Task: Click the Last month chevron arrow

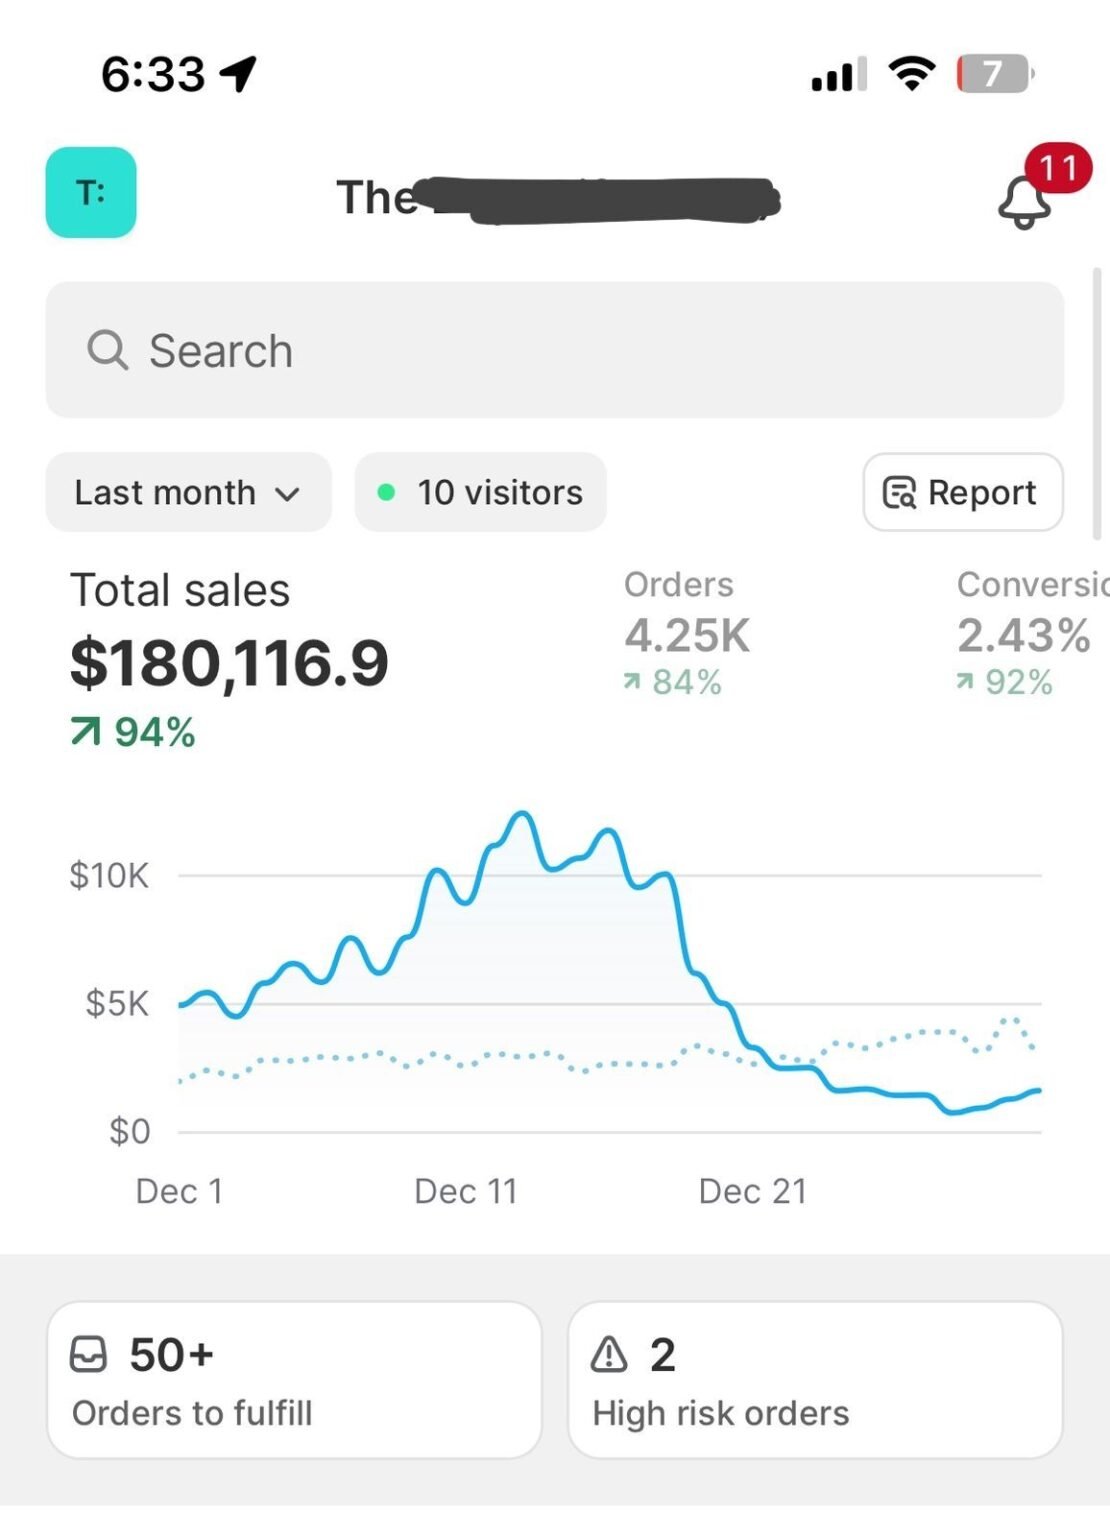Action: [287, 494]
